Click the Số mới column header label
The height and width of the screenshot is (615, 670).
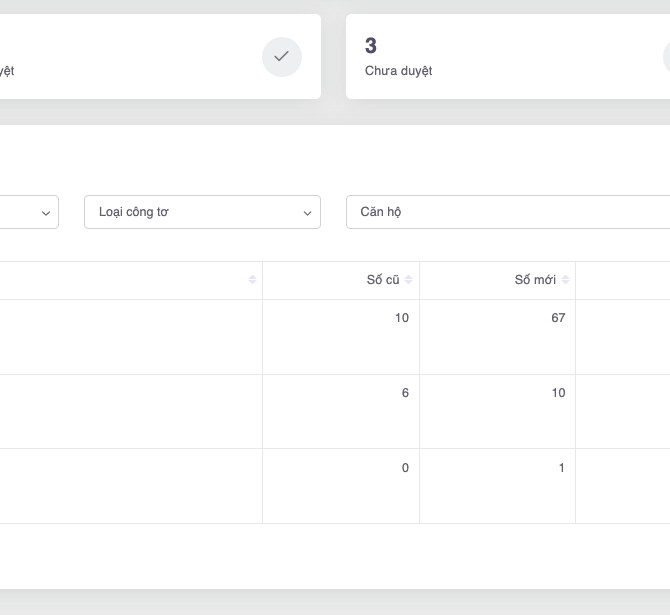(535, 280)
